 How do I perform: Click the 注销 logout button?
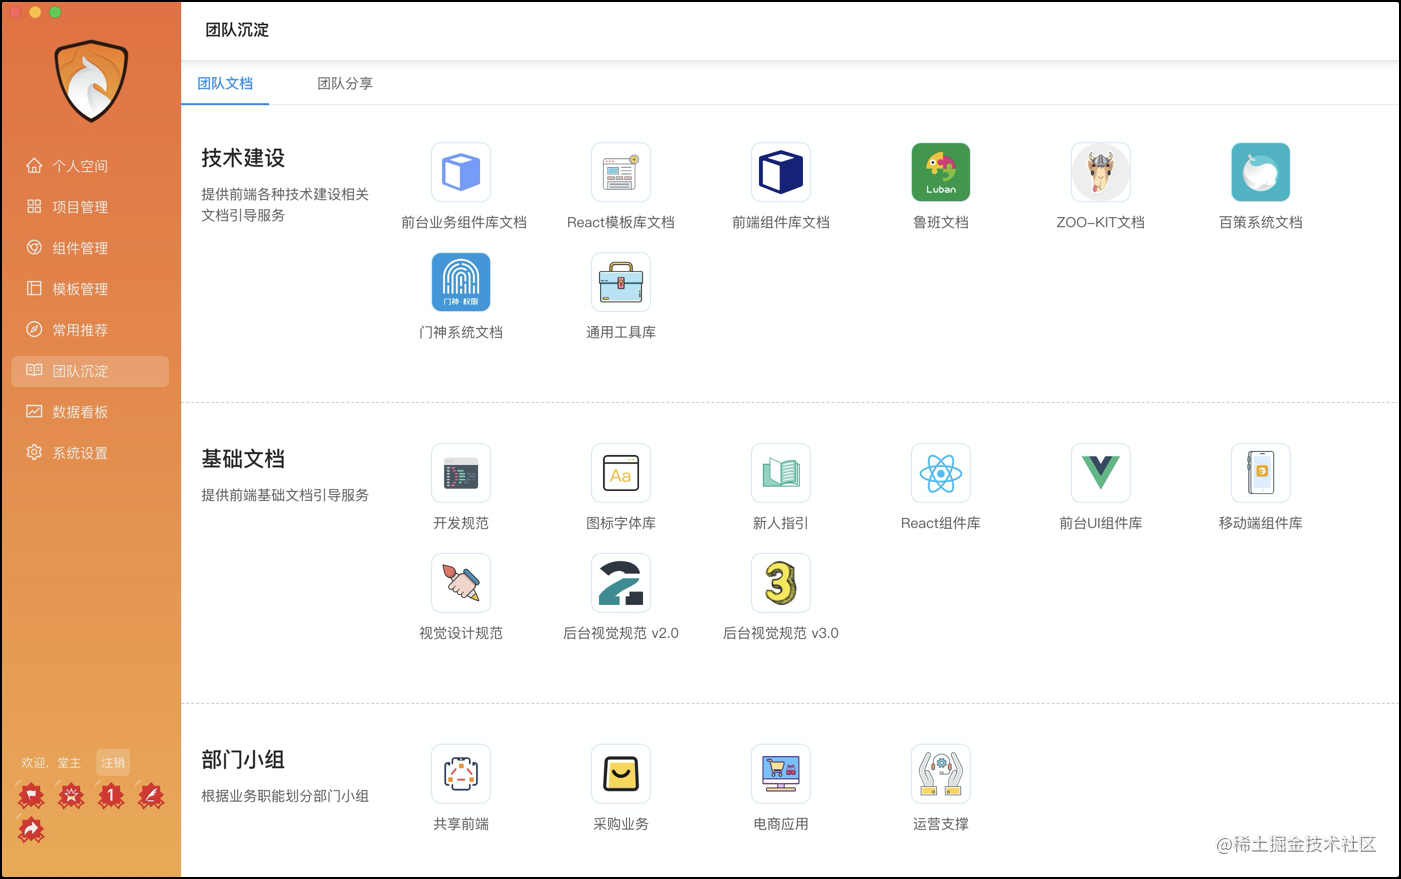(113, 763)
